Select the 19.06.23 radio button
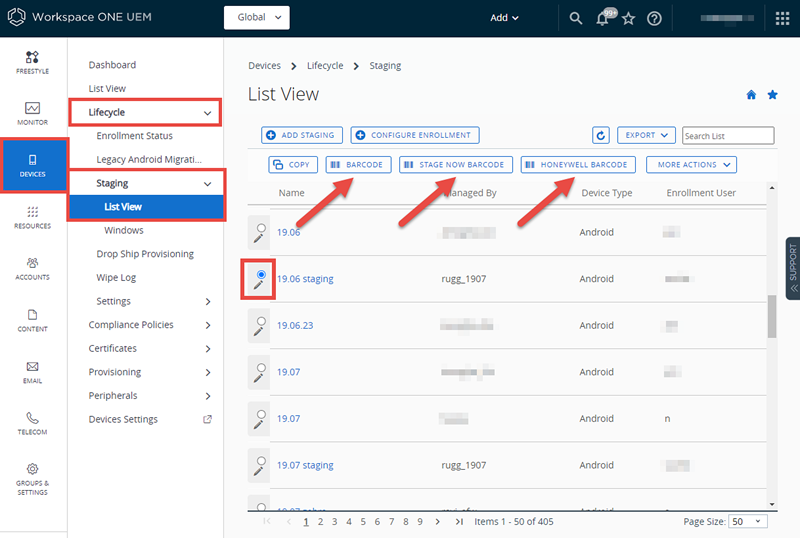Screen dimensions: 800x538 [x=261, y=321]
